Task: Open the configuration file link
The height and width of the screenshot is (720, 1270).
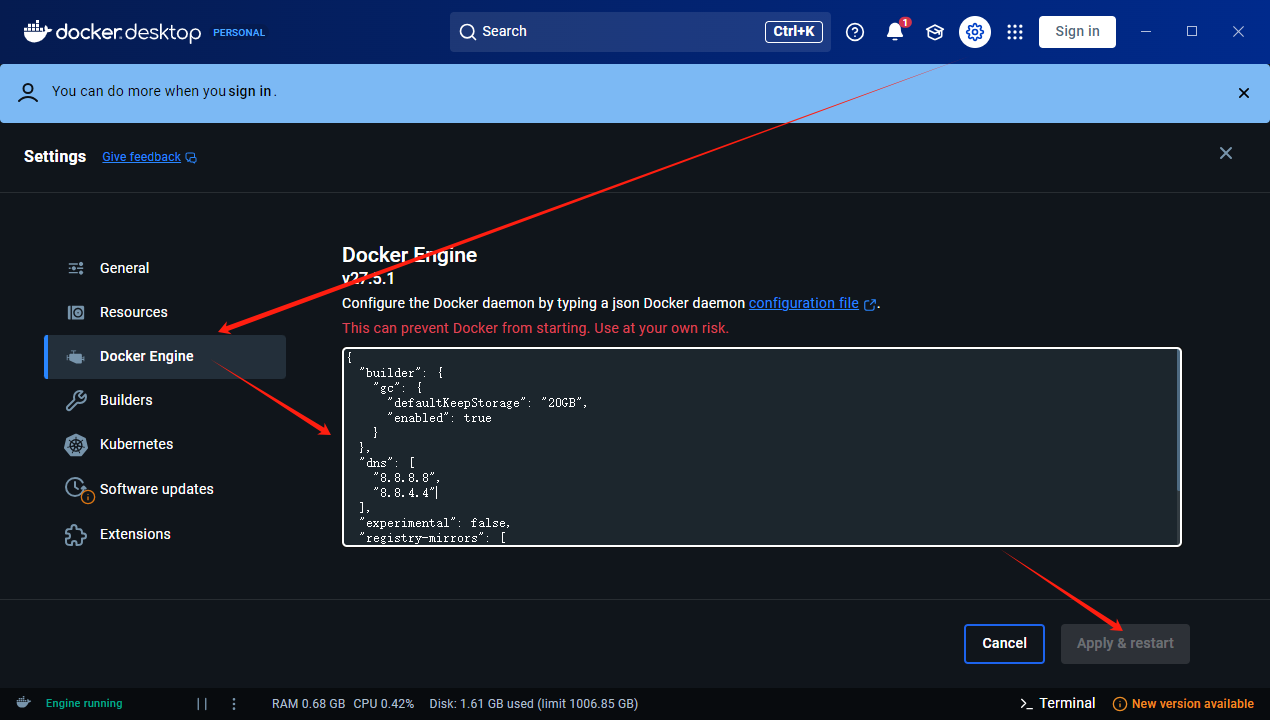Action: pyautogui.click(x=804, y=303)
